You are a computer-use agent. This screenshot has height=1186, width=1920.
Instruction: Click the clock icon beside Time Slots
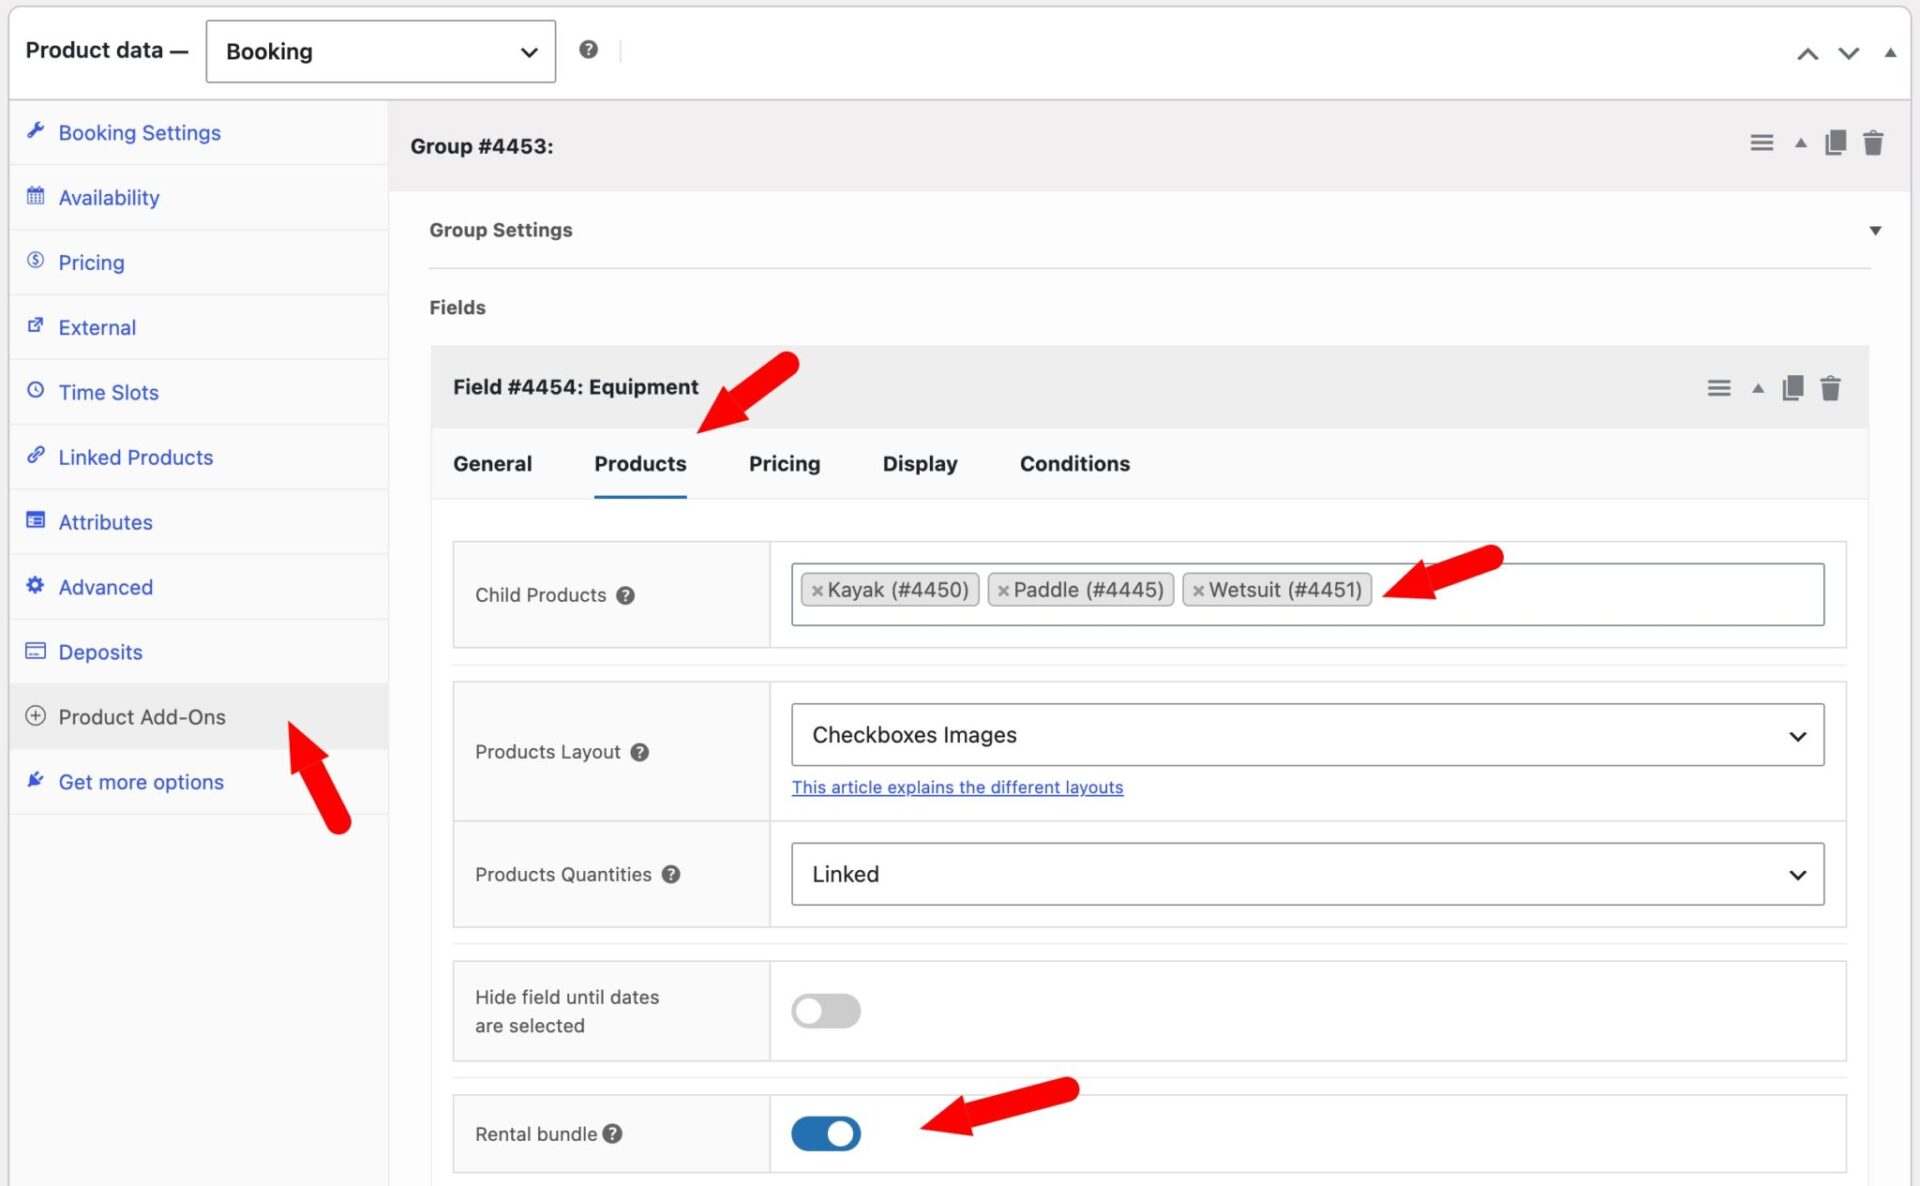click(x=35, y=390)
